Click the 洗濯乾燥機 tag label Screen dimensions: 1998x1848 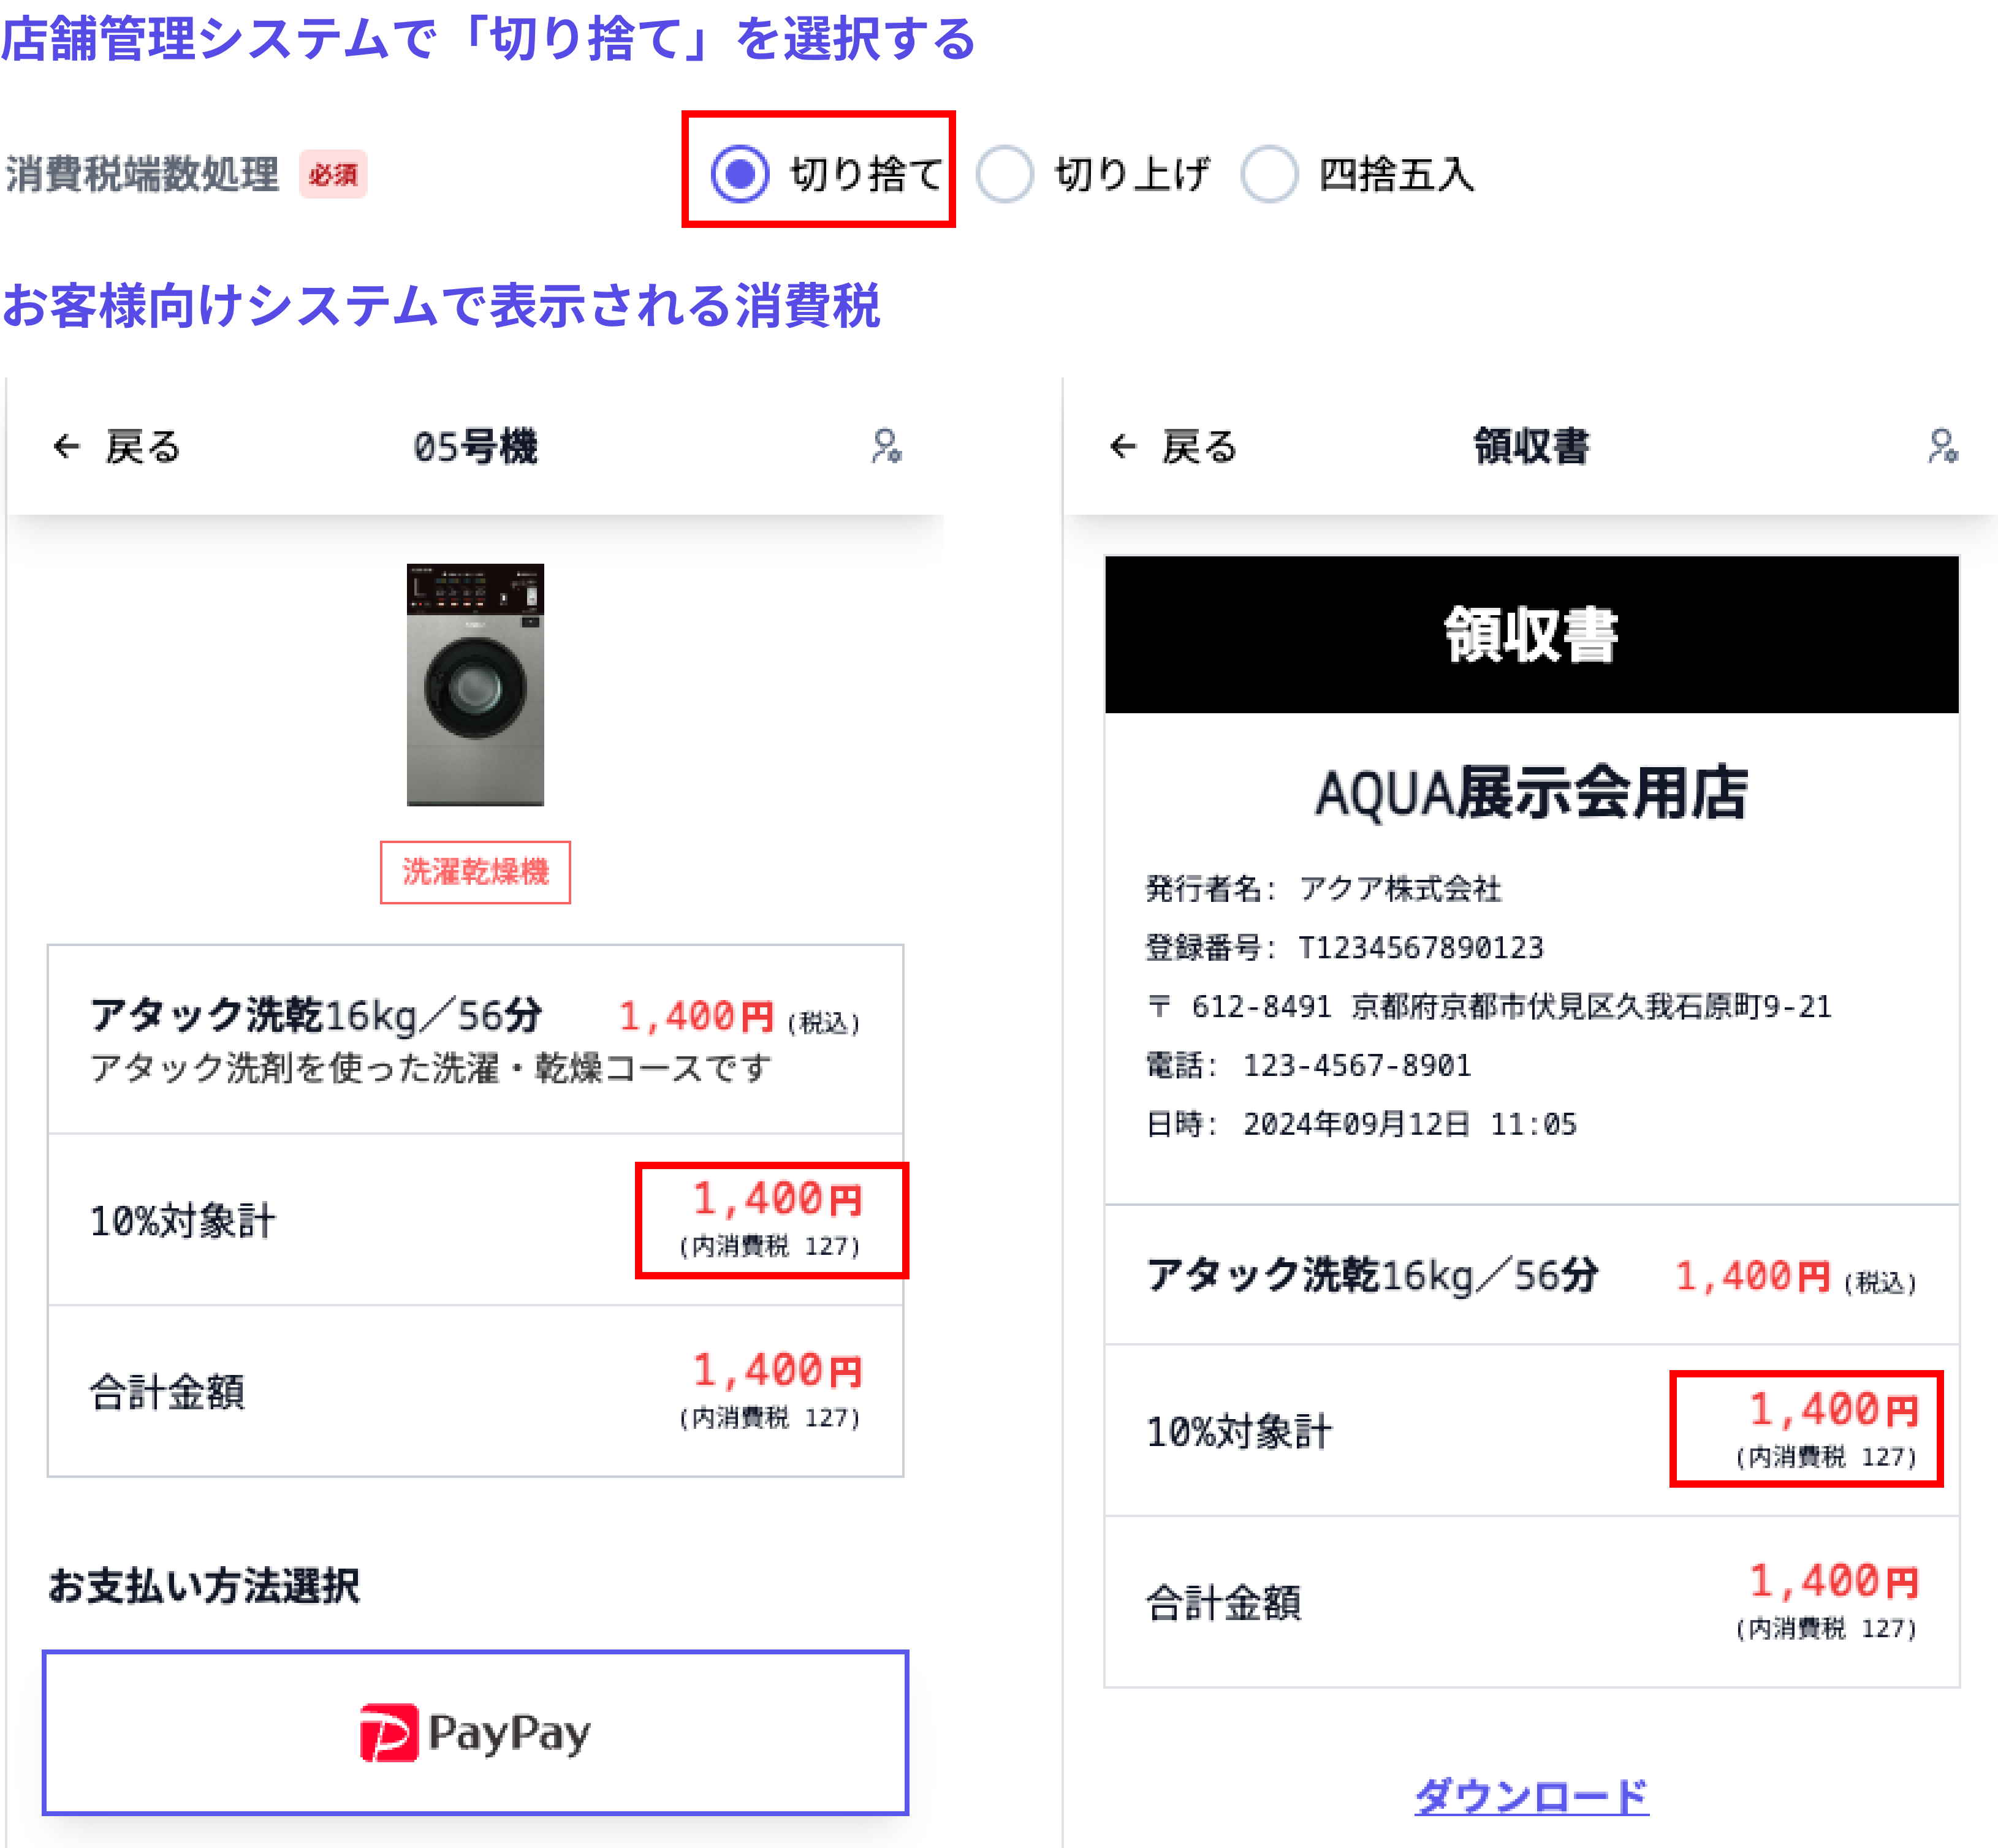click(x=475, y=872)
